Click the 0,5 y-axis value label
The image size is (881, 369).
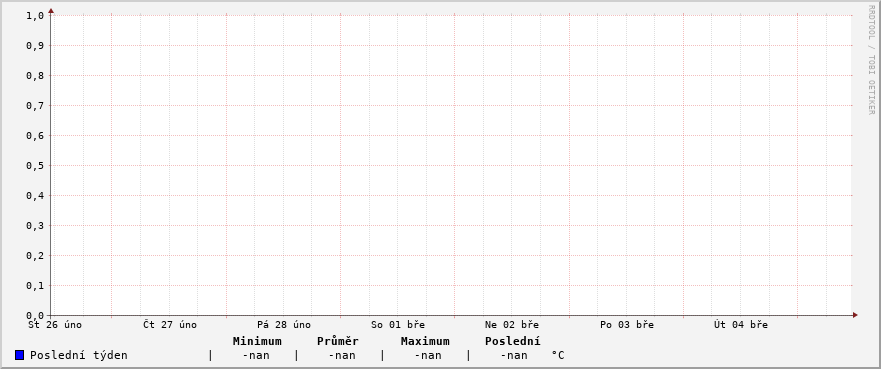[35, 166]
